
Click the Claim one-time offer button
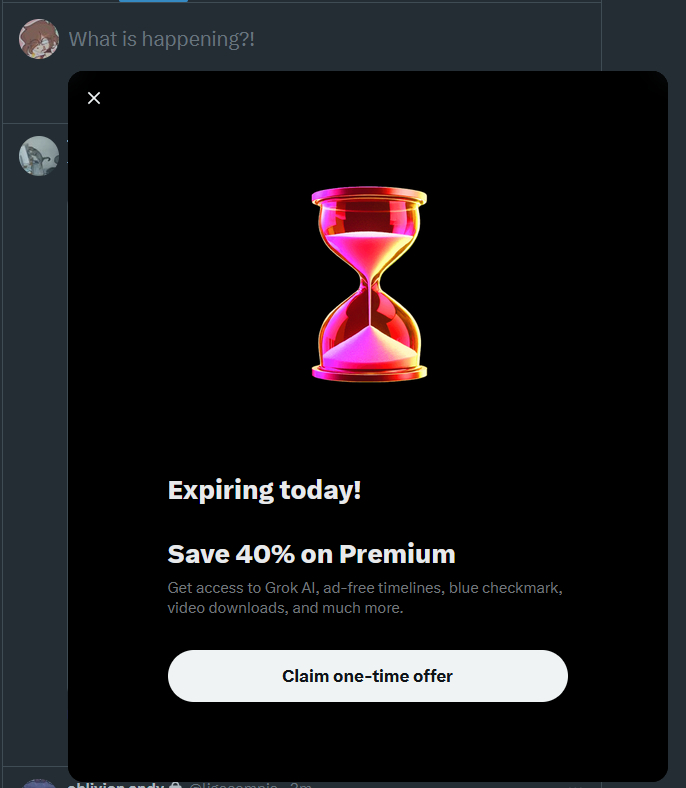368,676
